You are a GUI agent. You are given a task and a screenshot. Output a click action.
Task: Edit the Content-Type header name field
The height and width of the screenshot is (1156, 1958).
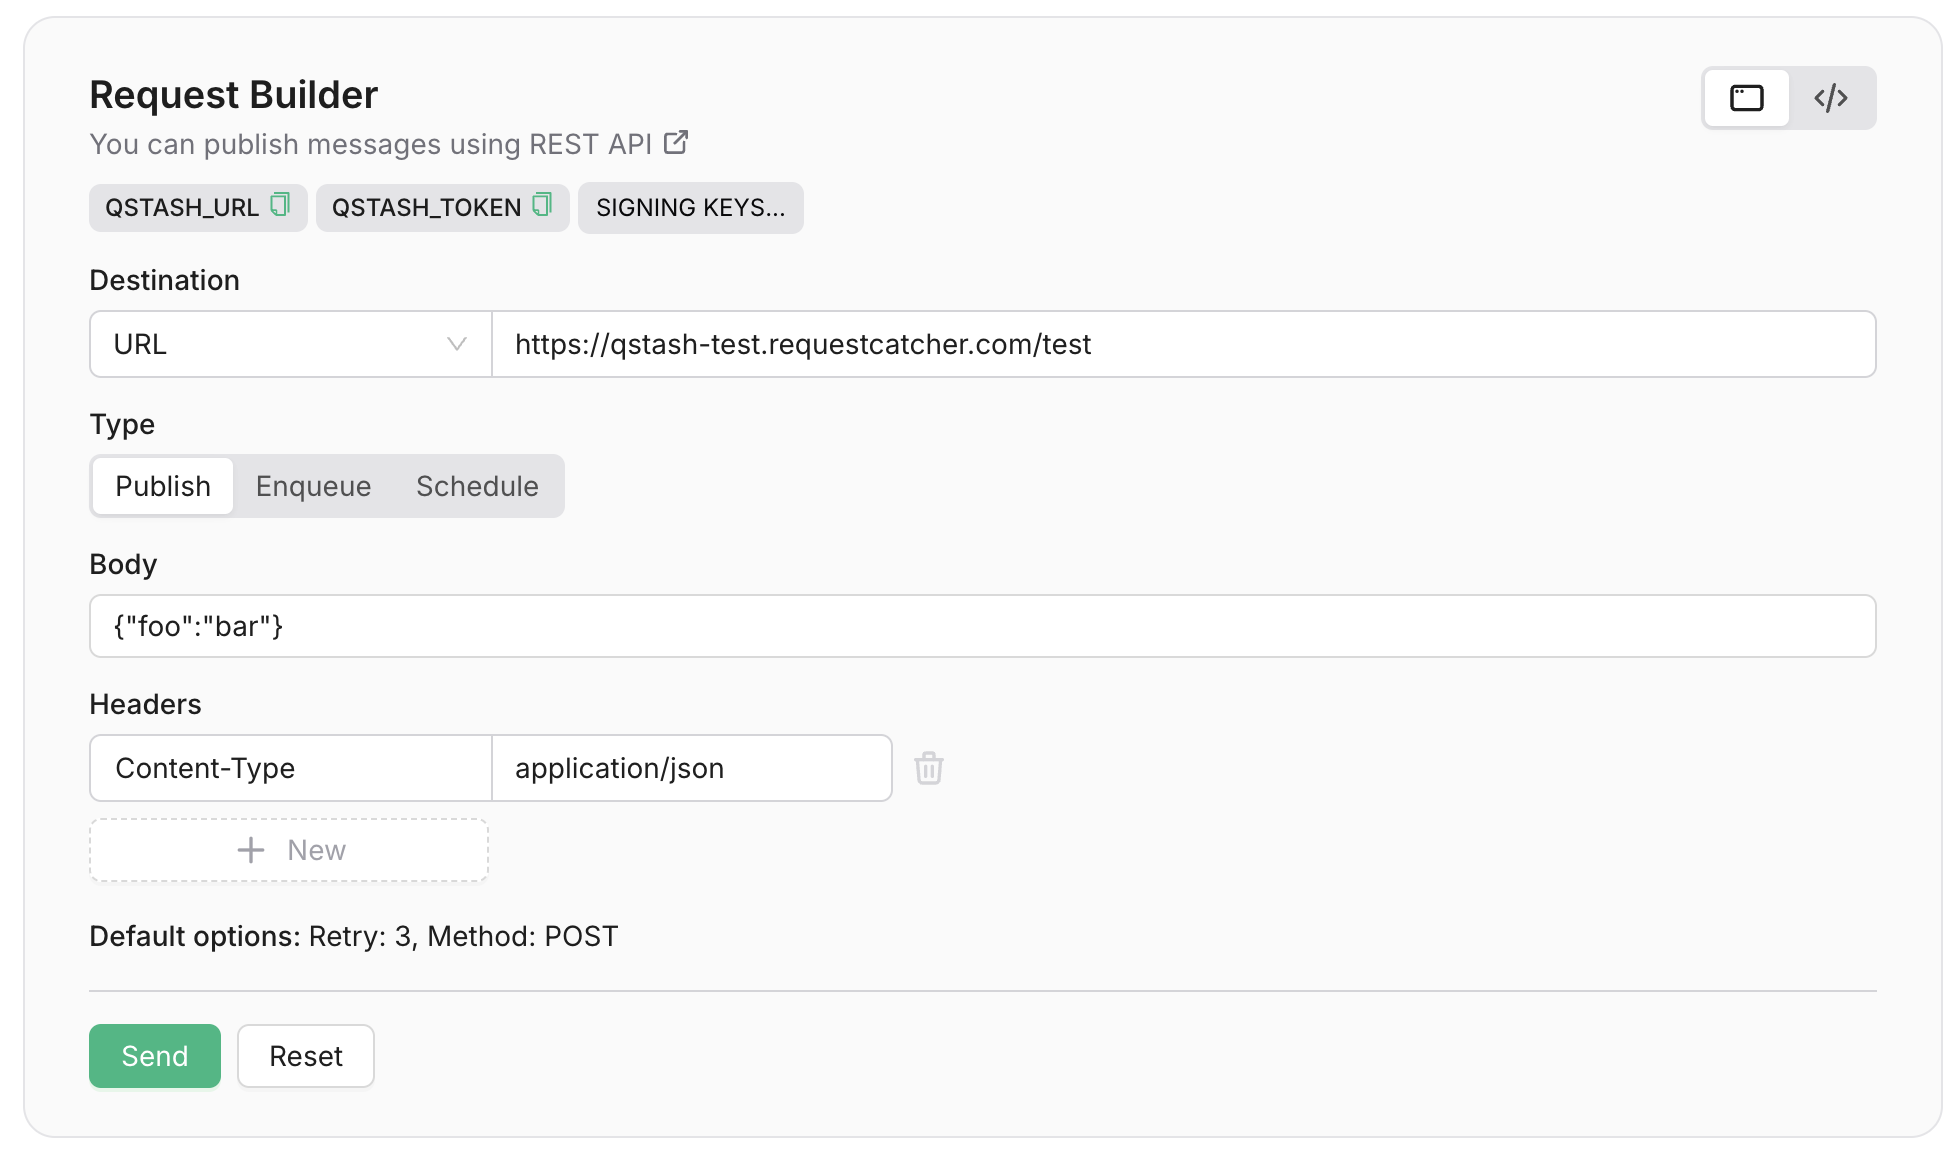pos(290,768)
